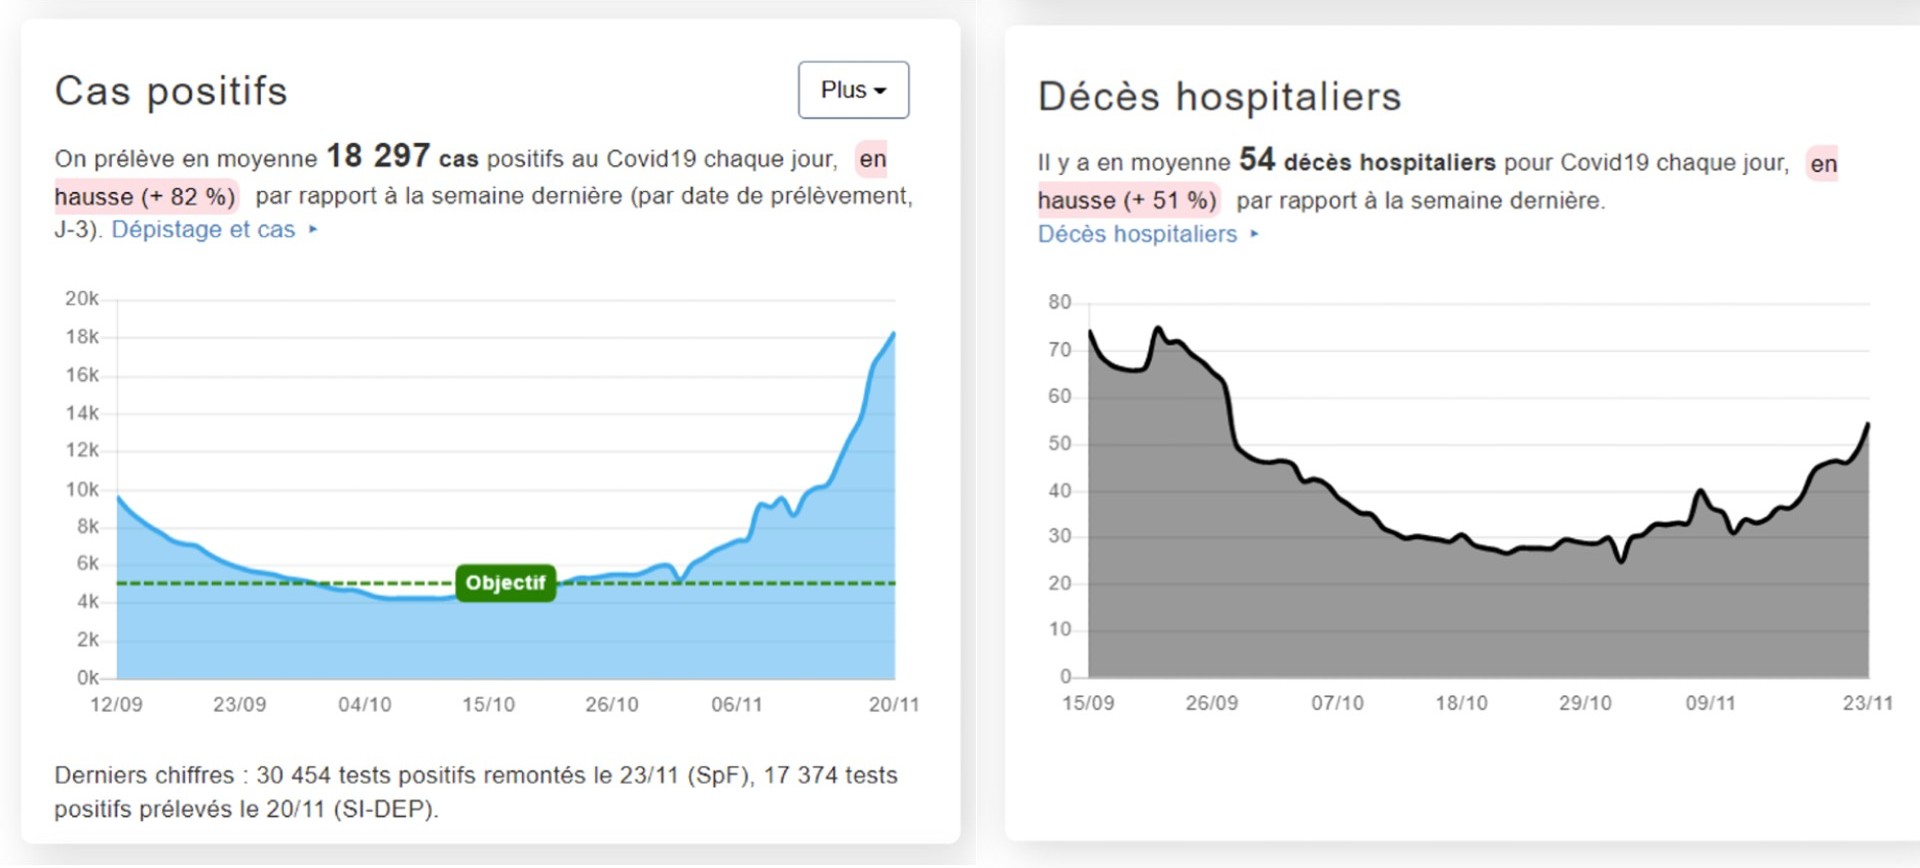
Task: Click the Cas positifs heading
Action: (x=171, y=91)
